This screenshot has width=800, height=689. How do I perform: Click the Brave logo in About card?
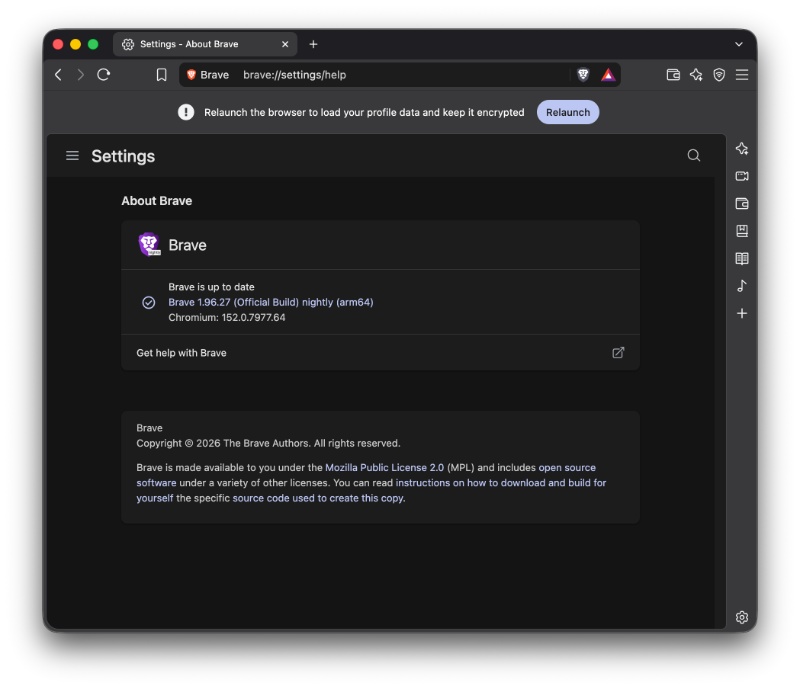(149, 244)
